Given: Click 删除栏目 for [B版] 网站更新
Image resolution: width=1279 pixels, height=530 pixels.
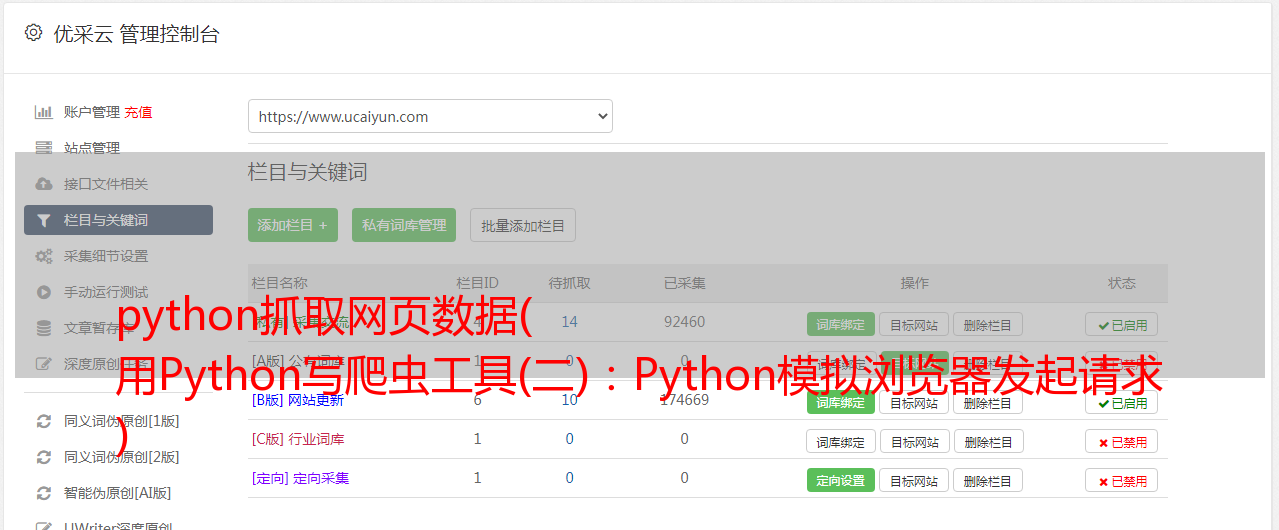Looking at the screenshot, I should click(x=988, y=402).
